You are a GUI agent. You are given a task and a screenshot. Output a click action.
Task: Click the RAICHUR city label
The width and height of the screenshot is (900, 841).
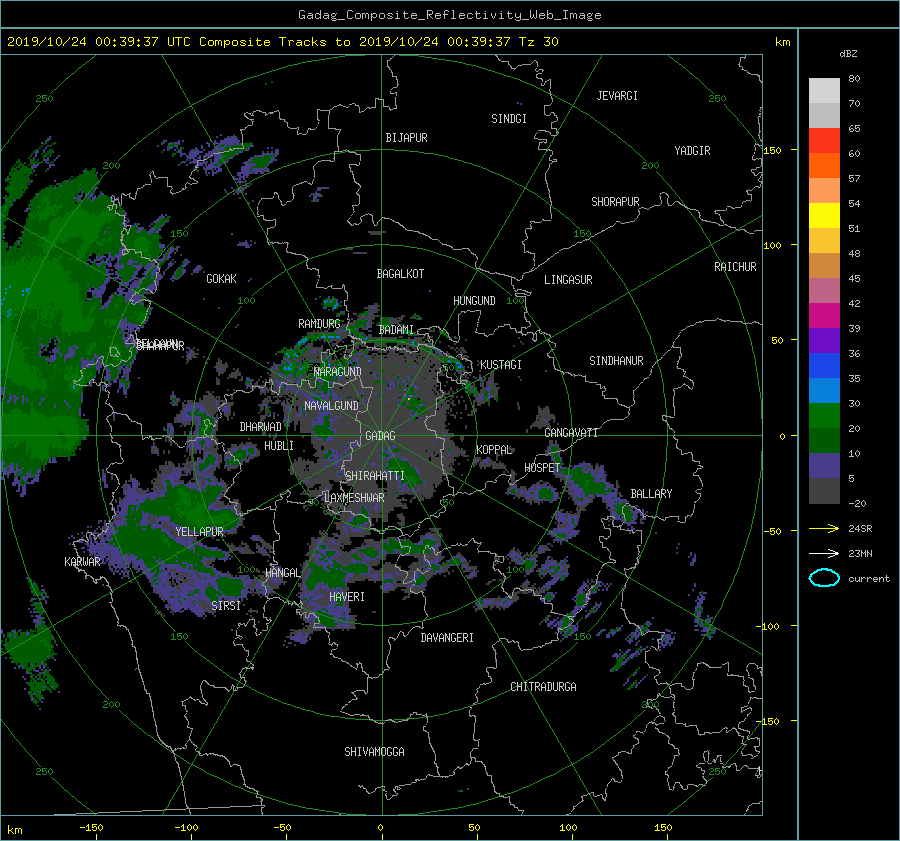(735, 267)
